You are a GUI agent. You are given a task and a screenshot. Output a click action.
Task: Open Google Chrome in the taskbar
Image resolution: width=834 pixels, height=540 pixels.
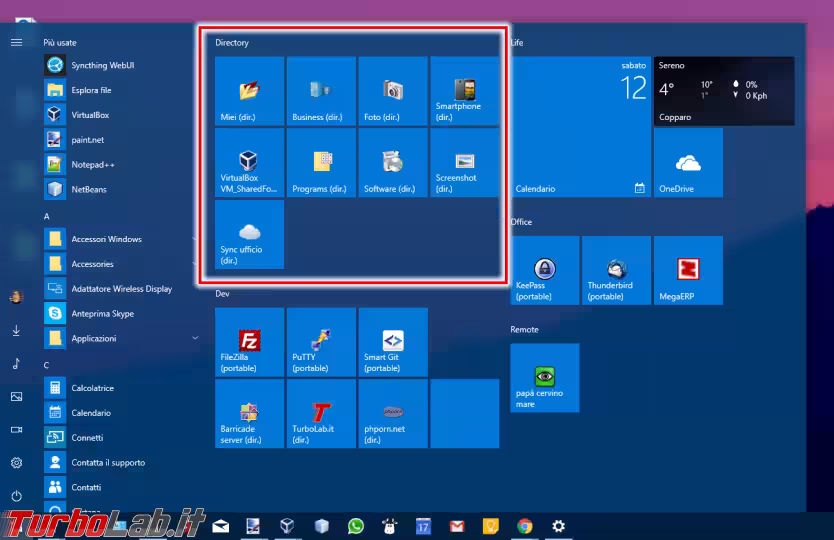coord(525,527)
